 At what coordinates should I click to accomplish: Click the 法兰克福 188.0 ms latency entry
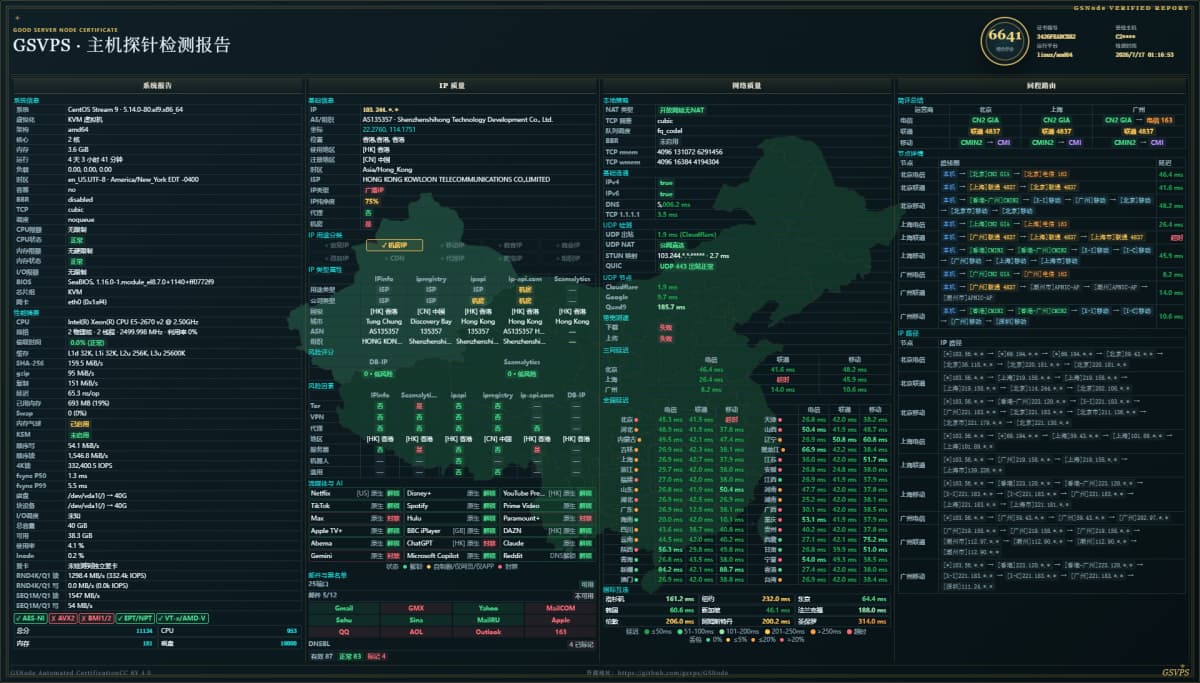coord(844,609)
